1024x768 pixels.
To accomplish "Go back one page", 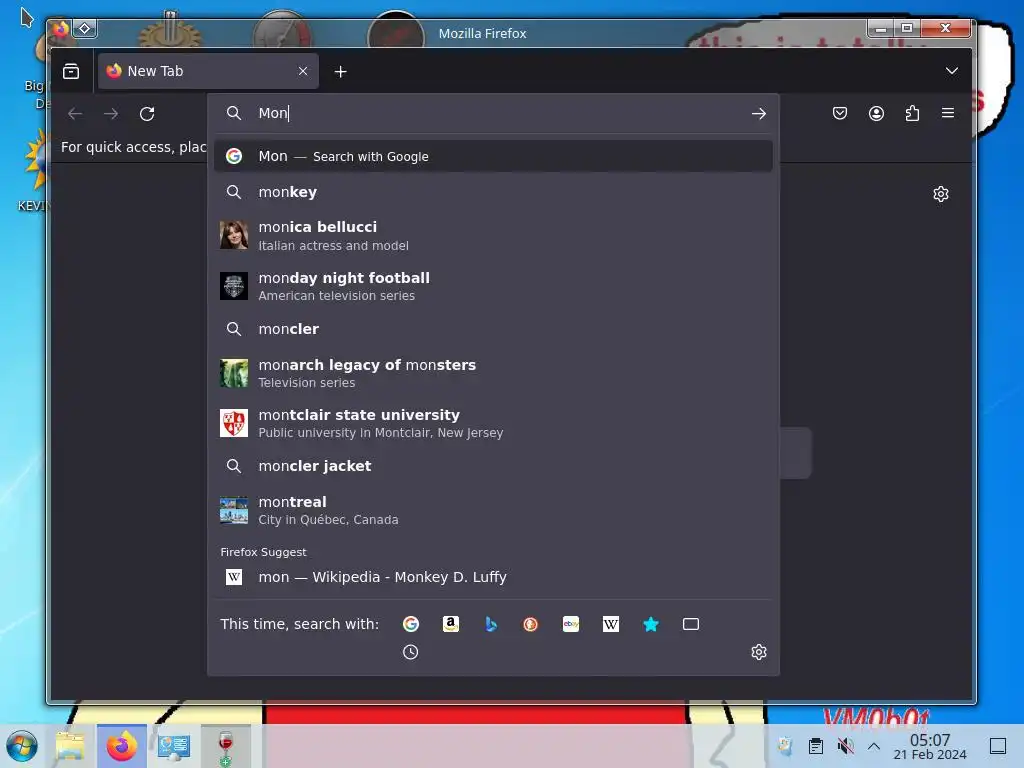I will point(75,114).
